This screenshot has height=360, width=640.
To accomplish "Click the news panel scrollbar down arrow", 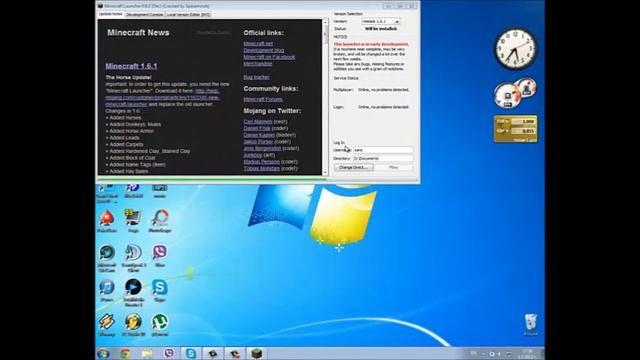I will [325, 172].
